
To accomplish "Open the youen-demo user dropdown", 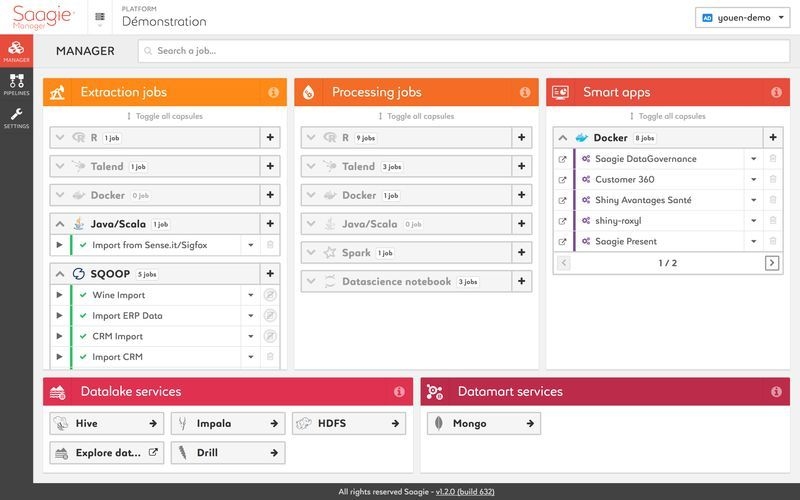I will [x=742, y=17].
